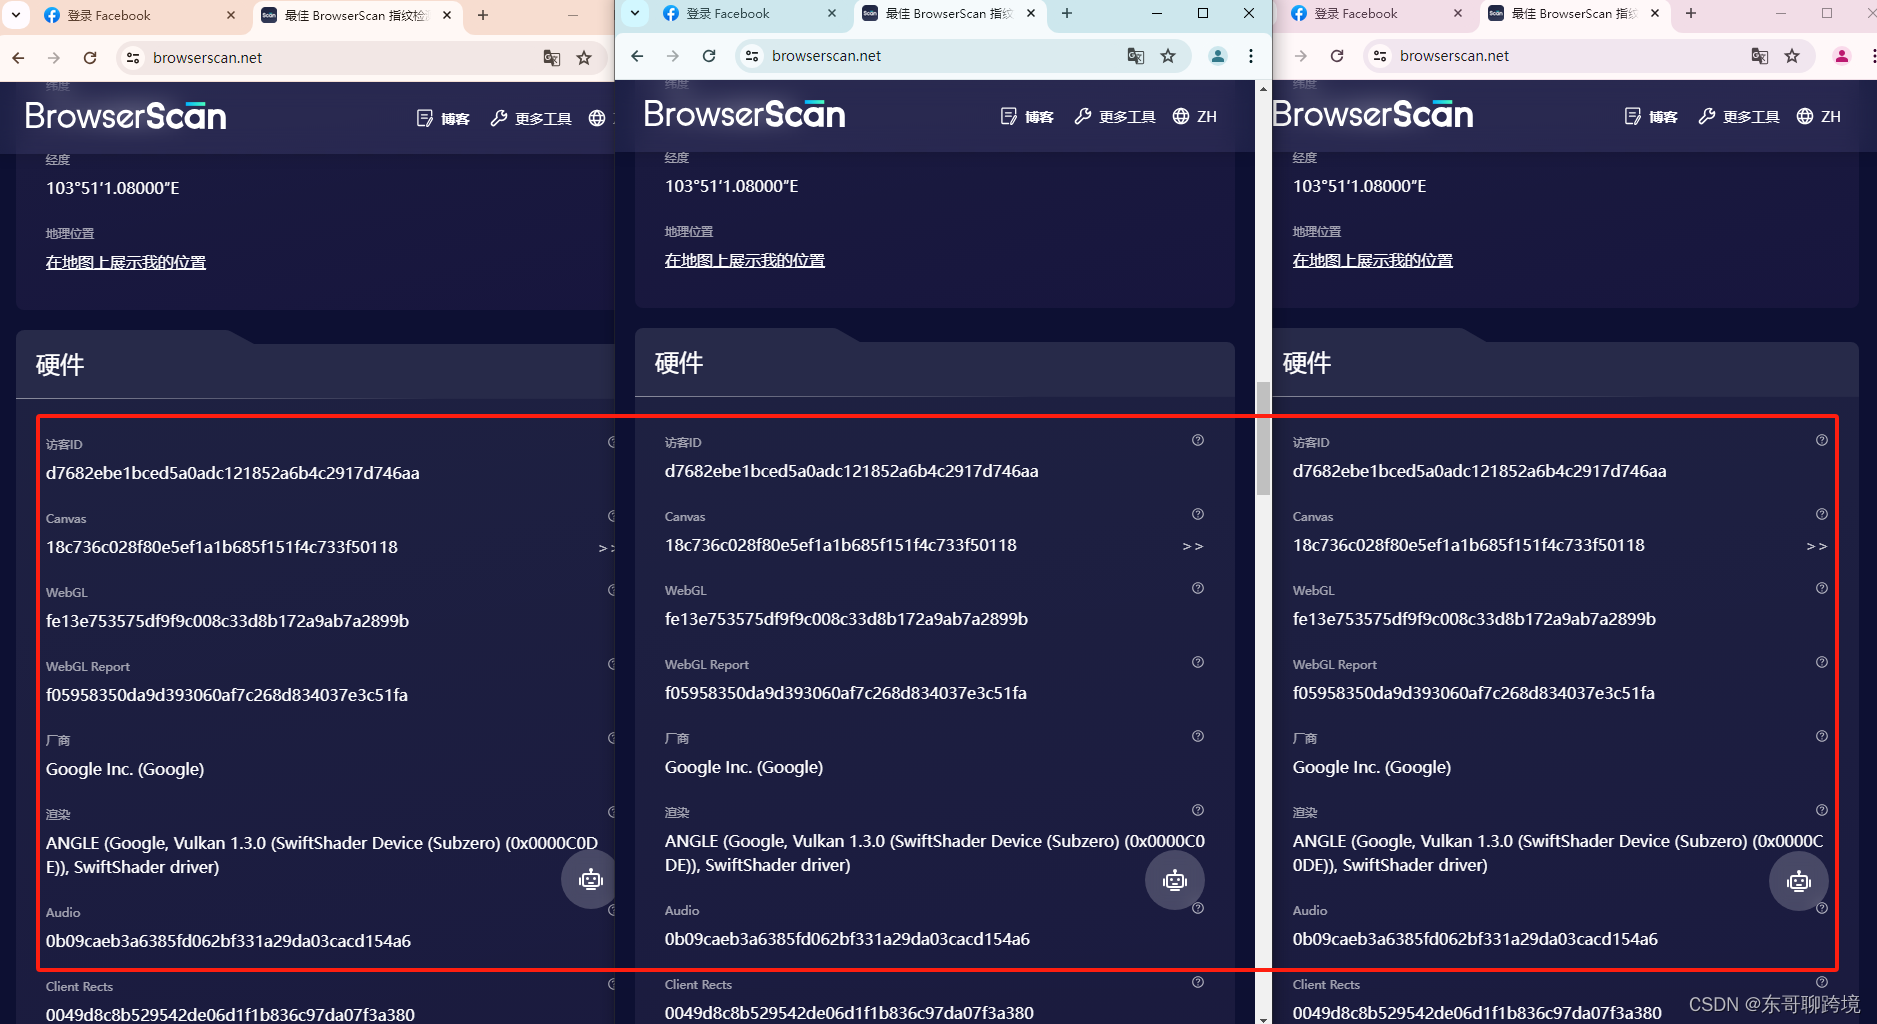Bookmark page with star in right window

(1792, 56)
